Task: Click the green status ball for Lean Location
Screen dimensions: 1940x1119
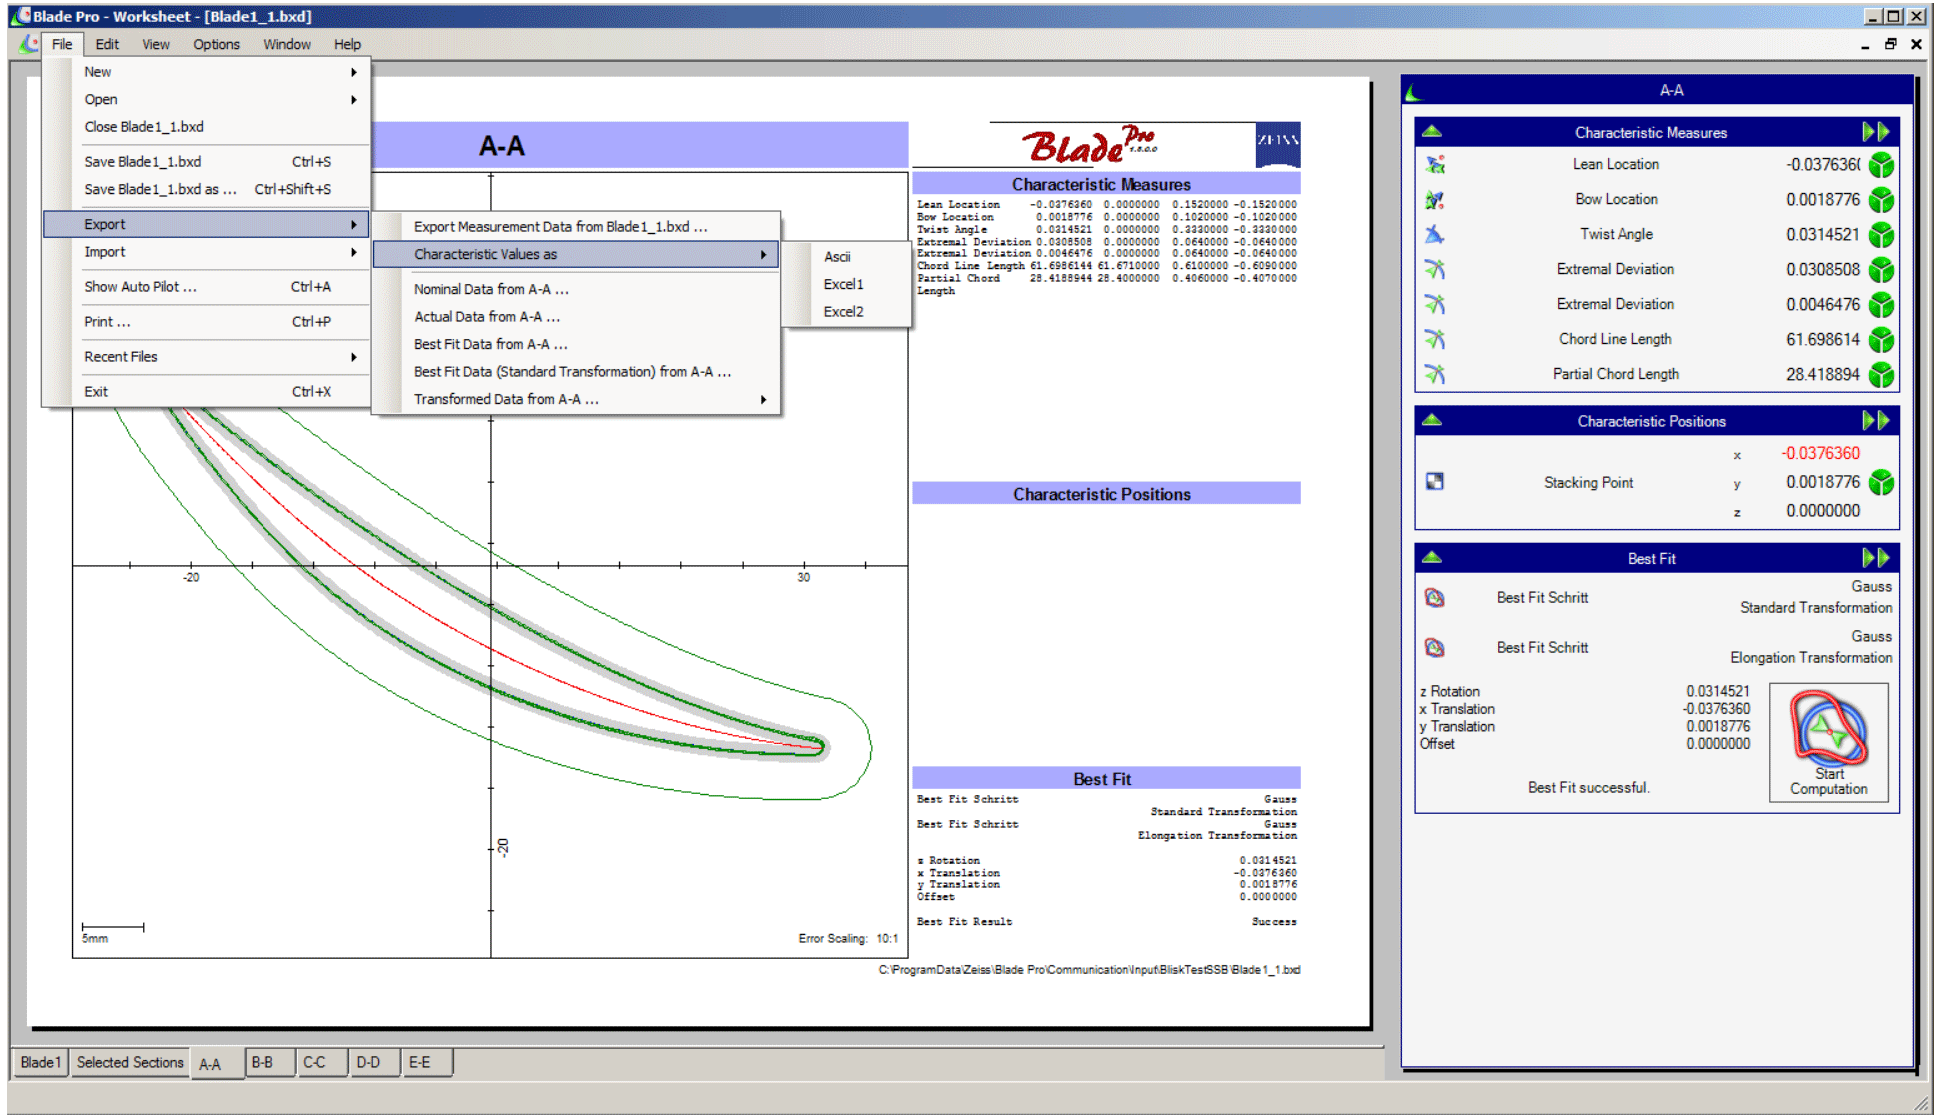Action: point(1881,165)
